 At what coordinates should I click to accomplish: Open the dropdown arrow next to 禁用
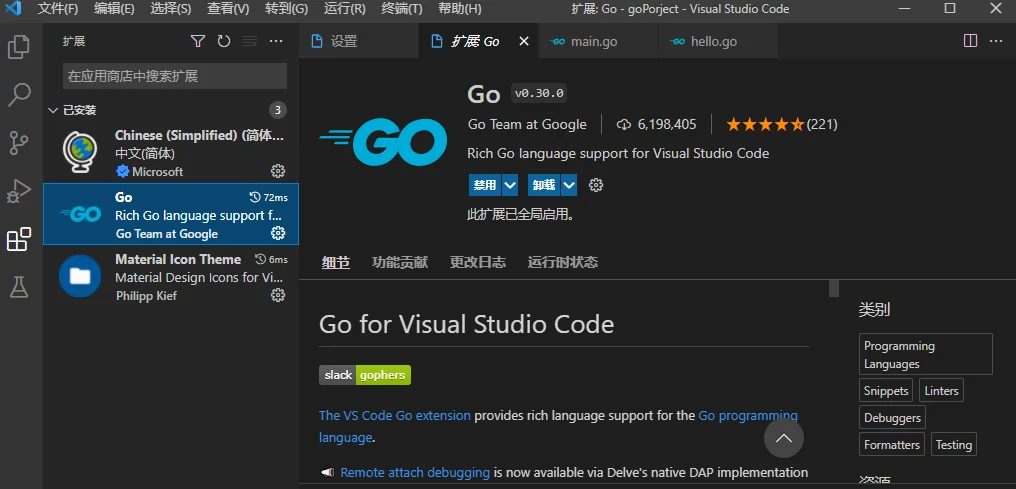510,185
